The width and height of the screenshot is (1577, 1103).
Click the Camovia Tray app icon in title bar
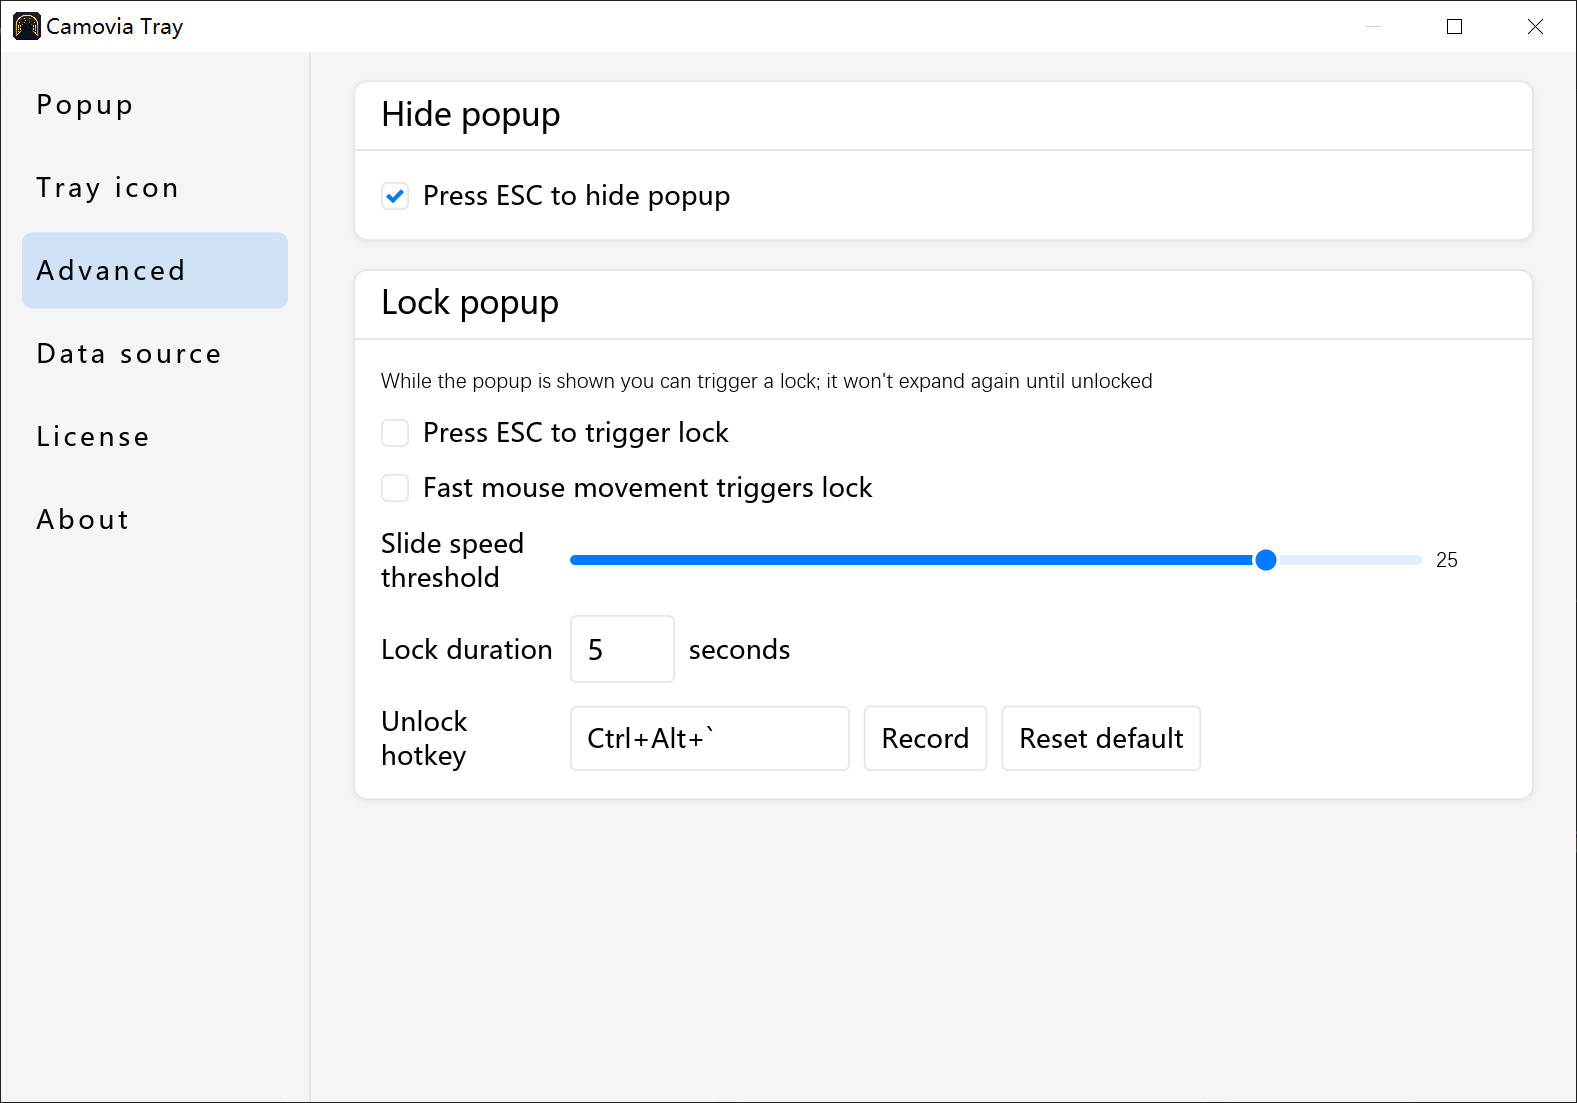tap(27, 26)
